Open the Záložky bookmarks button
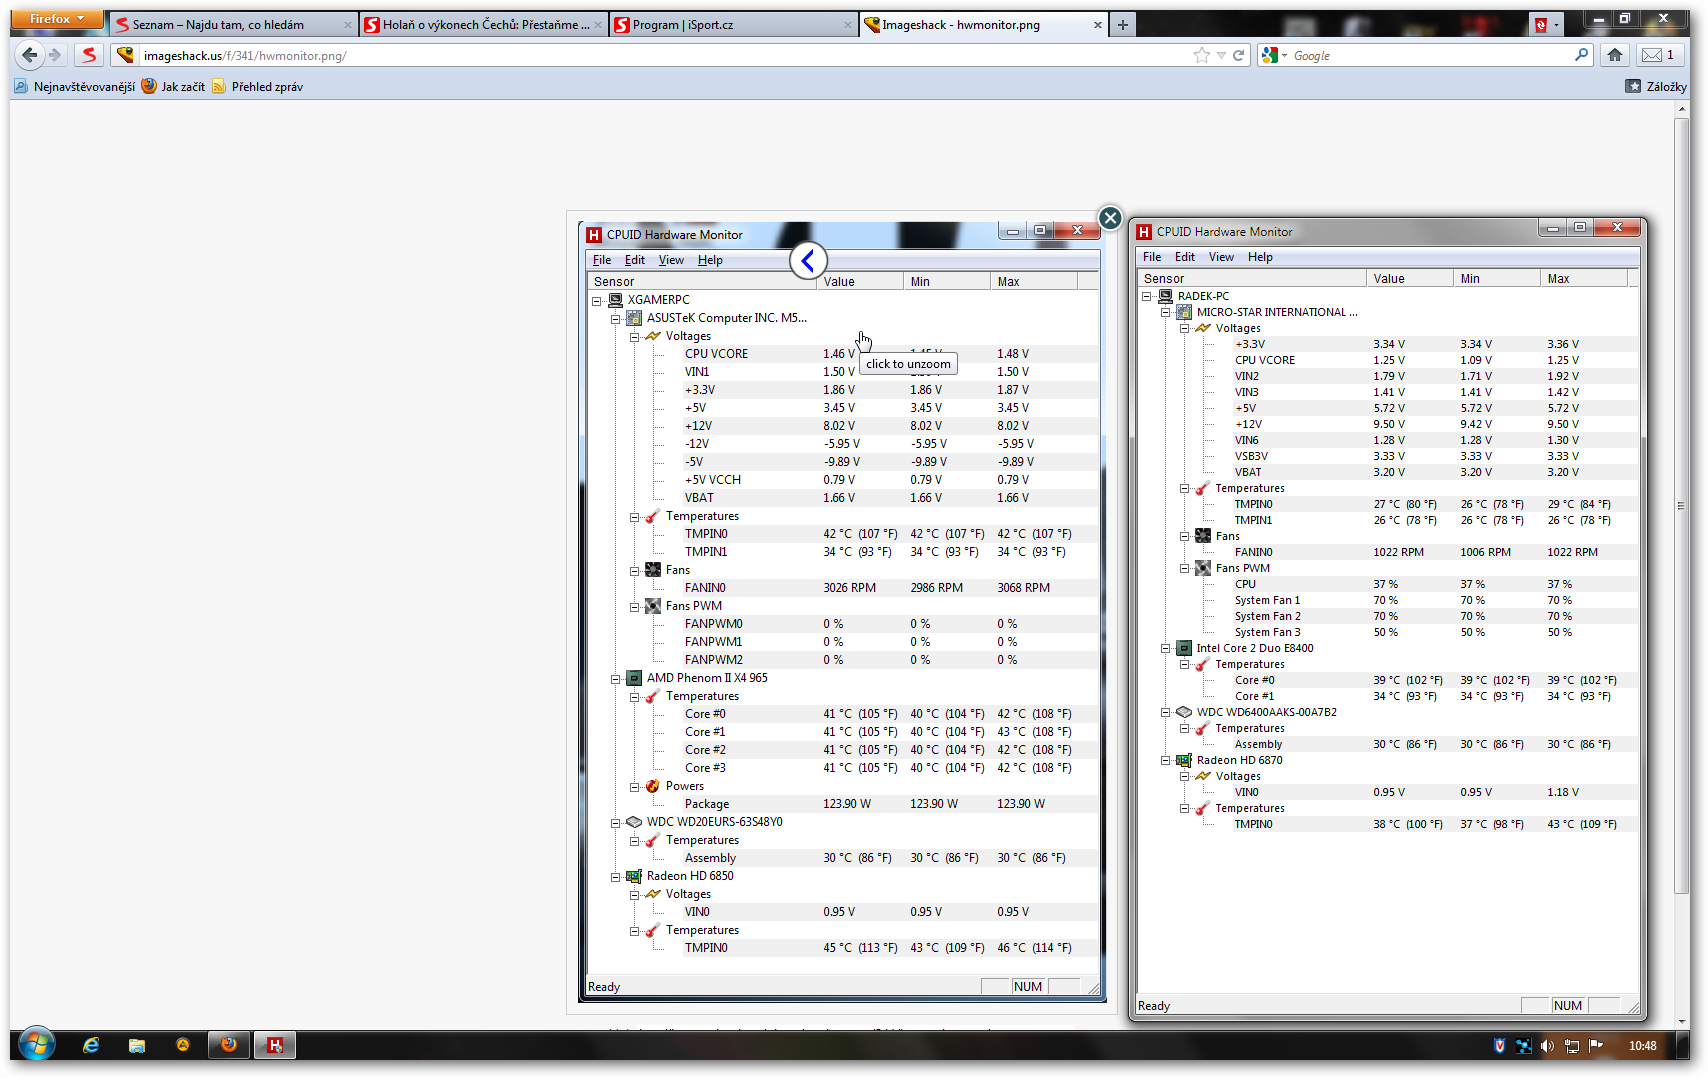1708x1078 pixels. click(x=1656, y=87)
